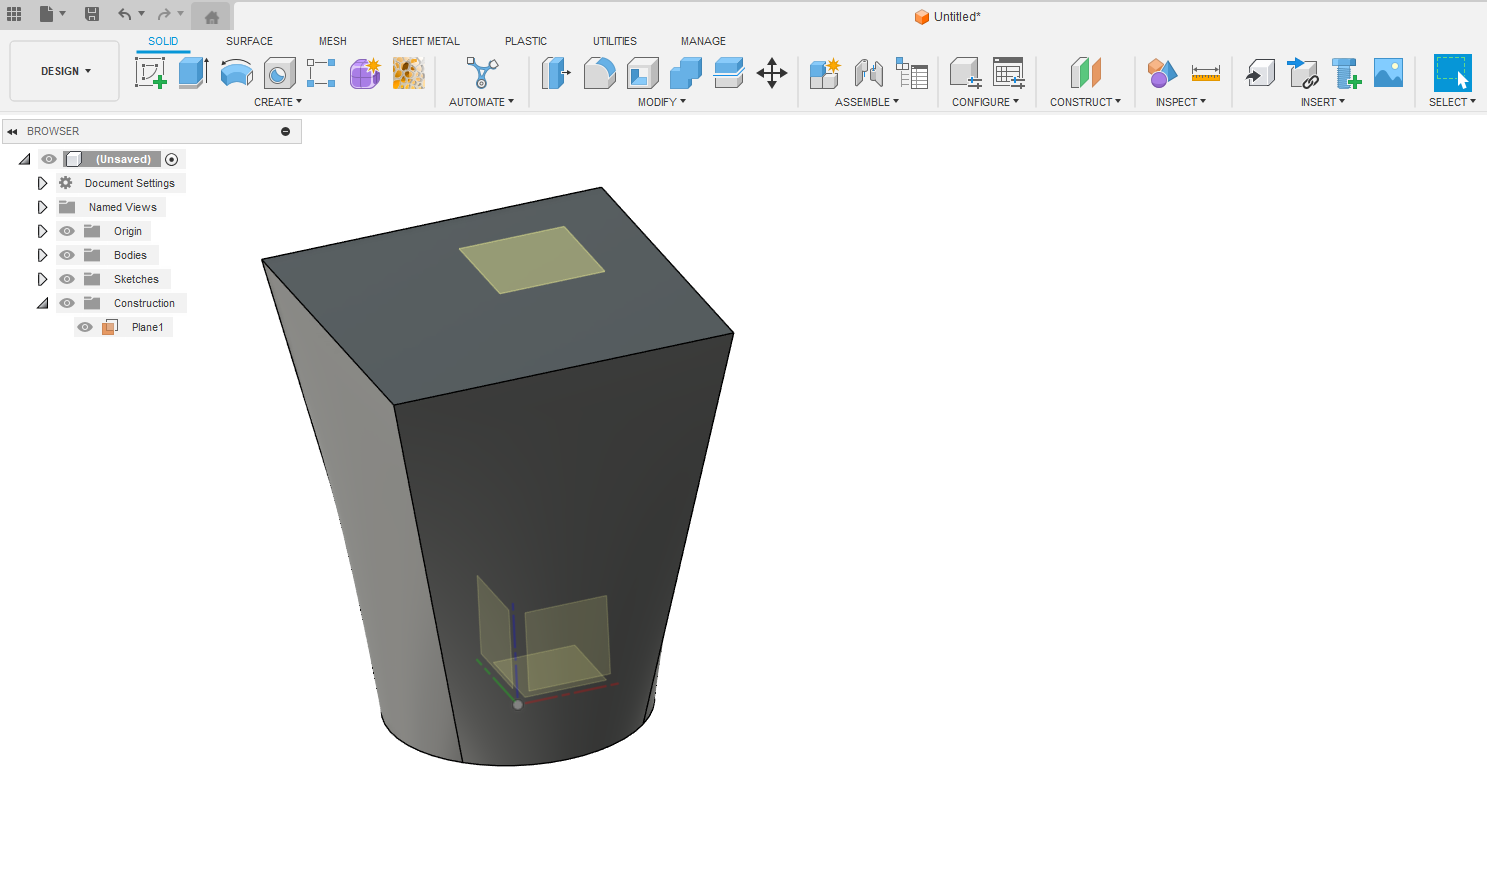Viewport: 1487px width, 880px height.
Task: Expand the Bodies tree node
Action: [x=42, y=255]
